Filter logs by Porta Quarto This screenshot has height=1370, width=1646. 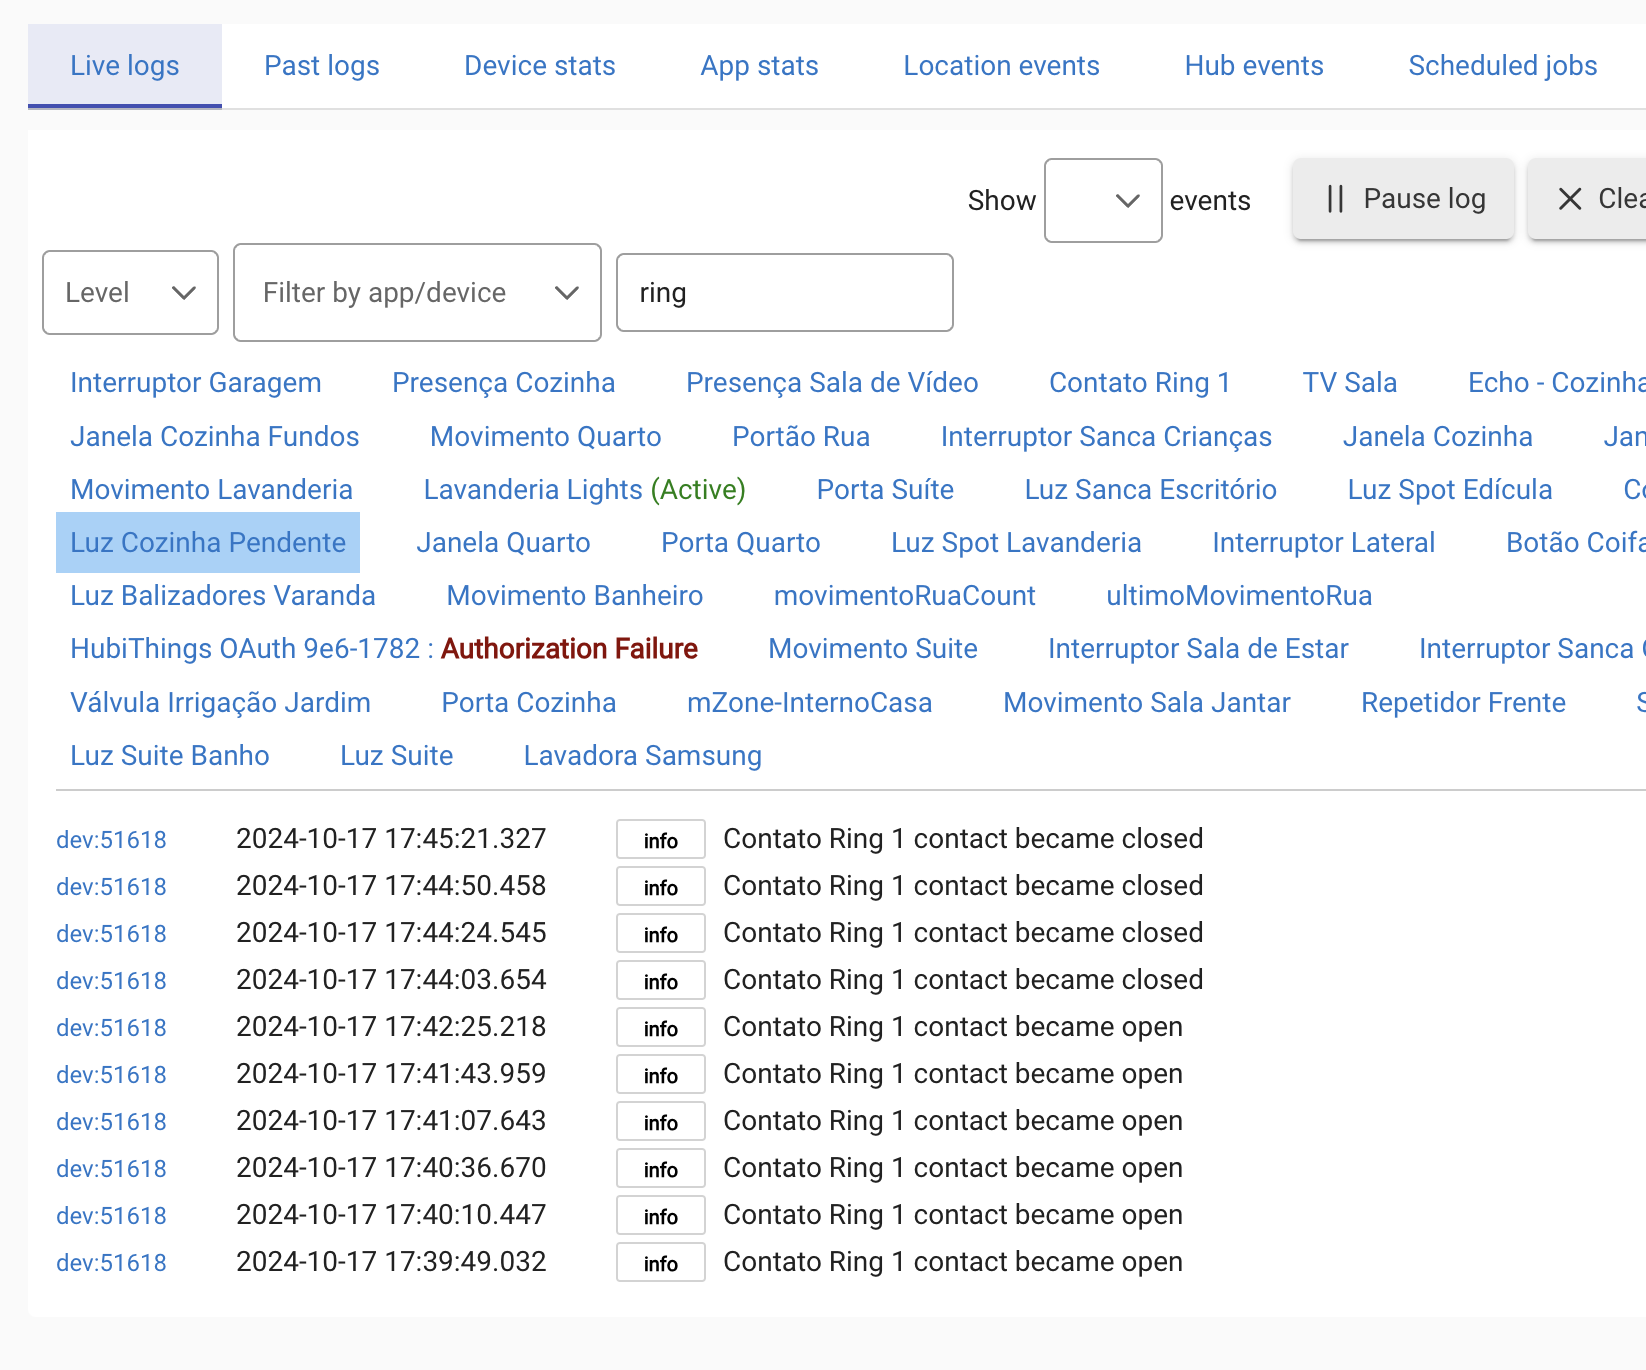(x=741, y=543)
